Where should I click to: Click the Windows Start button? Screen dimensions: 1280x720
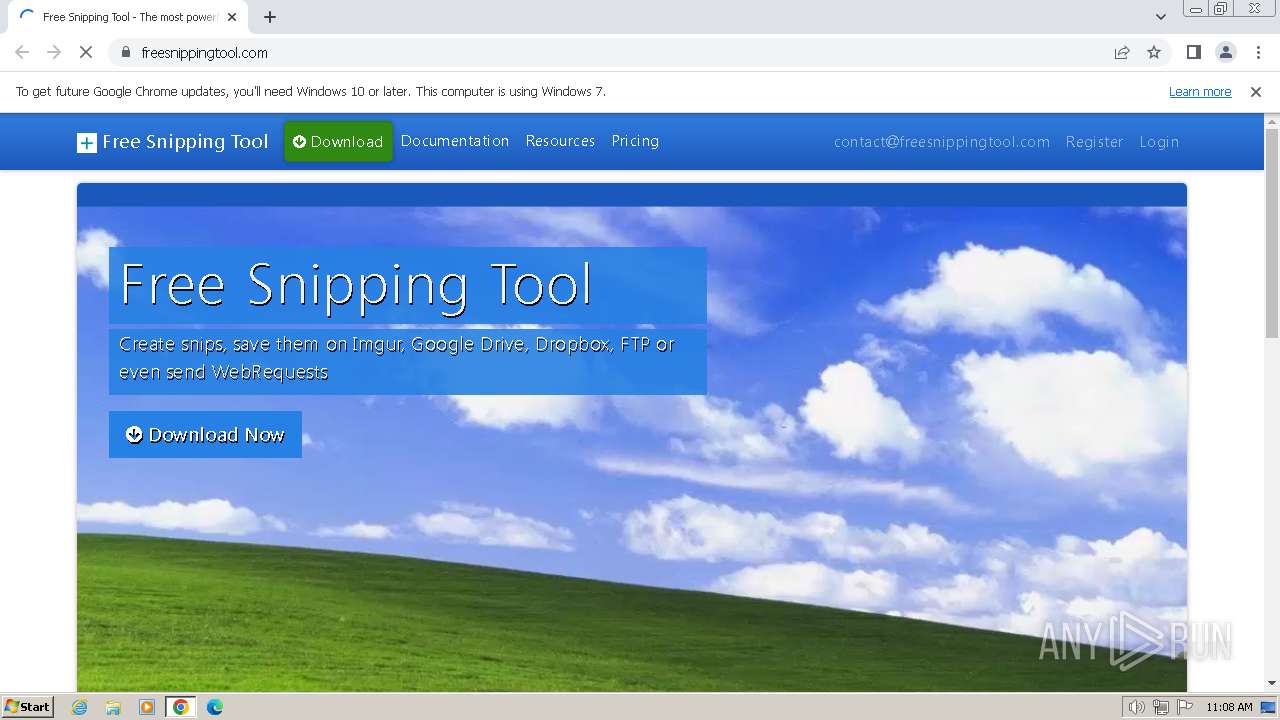coord(27,707)
